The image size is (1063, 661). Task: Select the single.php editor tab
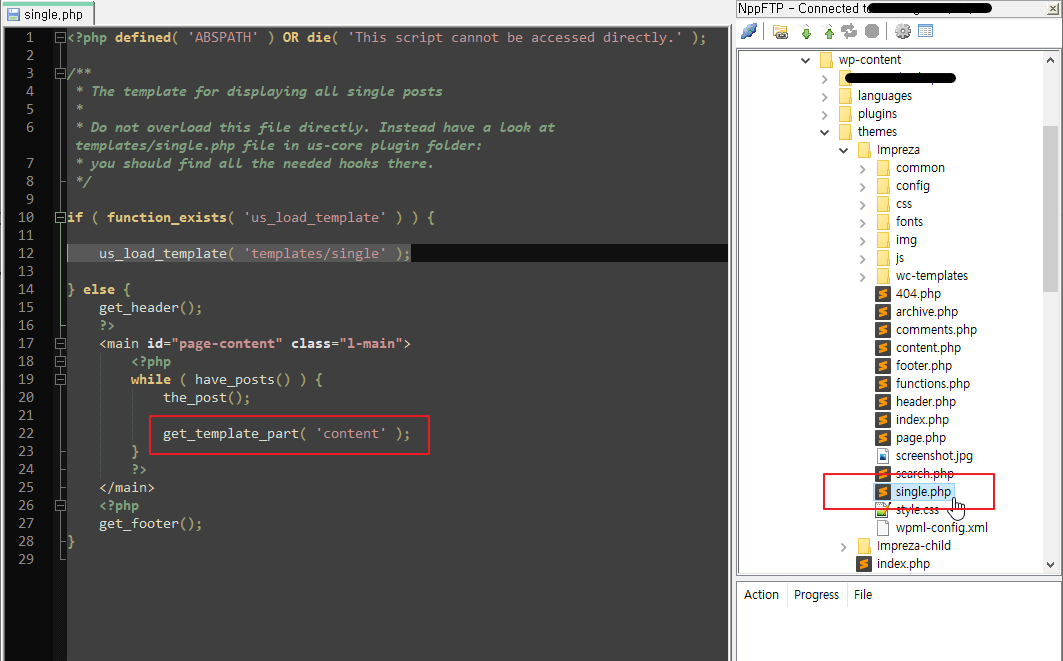[47, 14]
